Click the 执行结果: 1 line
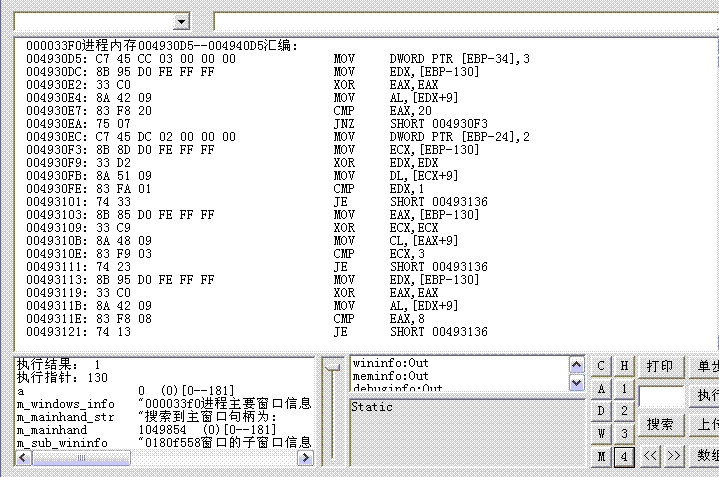719x477 pixels. pyautogui.click(x=58, y=365)
